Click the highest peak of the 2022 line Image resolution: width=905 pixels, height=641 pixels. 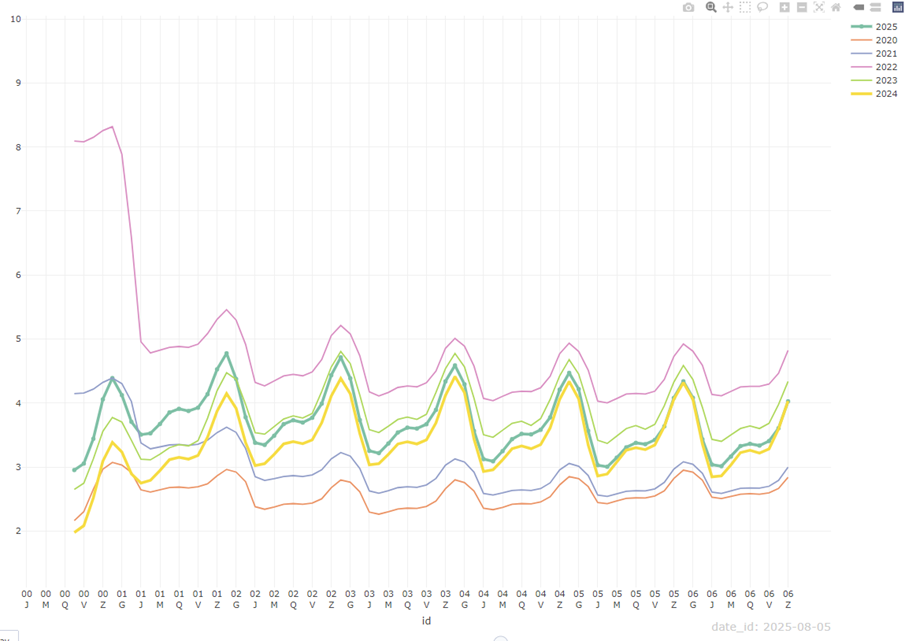click(112, 127)
